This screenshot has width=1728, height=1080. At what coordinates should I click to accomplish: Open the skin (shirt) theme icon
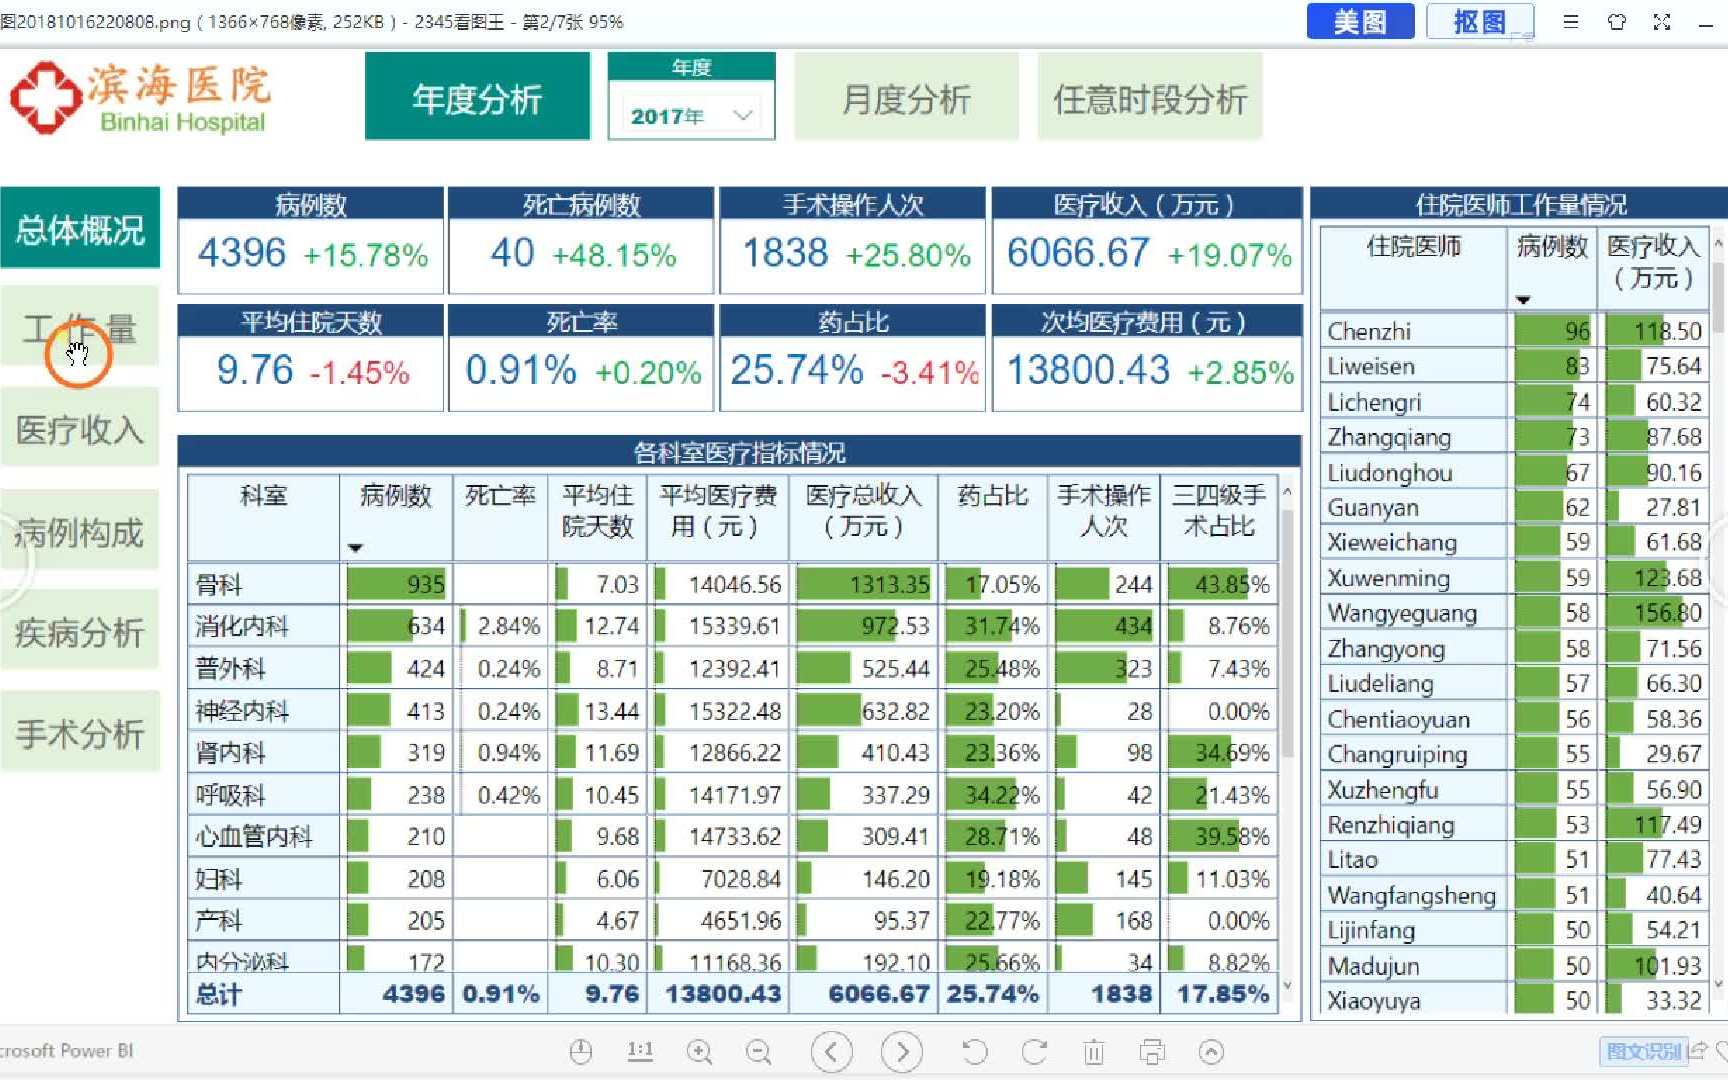point(1617,21)
